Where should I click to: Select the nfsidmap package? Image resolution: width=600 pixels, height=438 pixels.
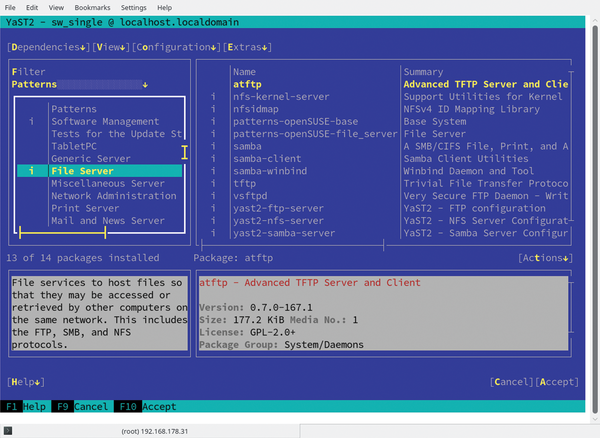pos(385,109)
